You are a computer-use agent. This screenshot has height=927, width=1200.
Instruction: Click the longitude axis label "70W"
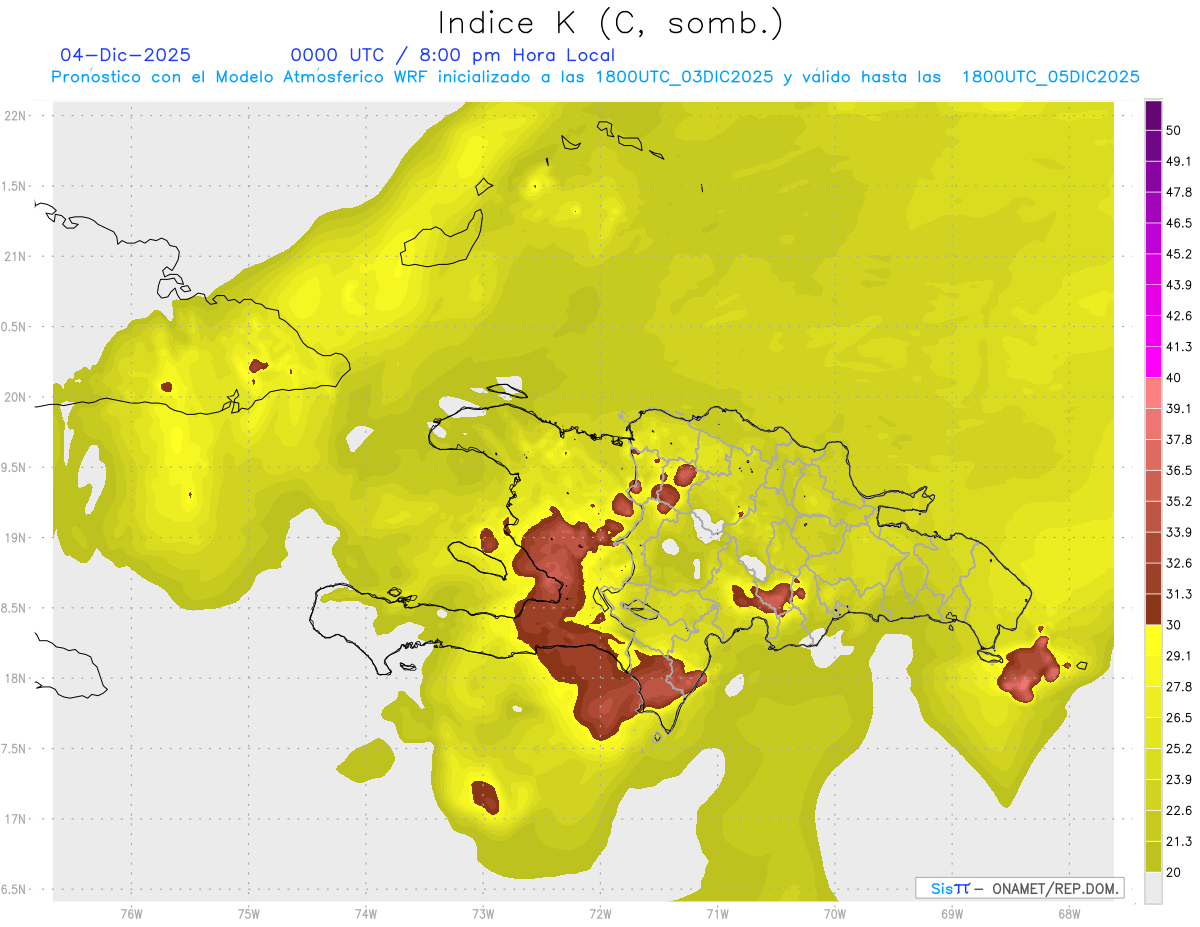coord(834,913)
